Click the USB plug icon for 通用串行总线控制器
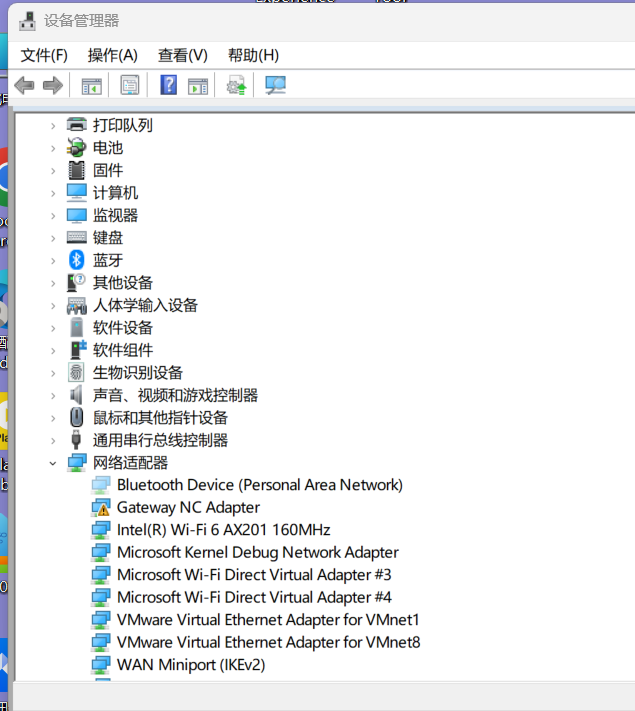Viewport: 635px width, 711px height. coord(76,440)
